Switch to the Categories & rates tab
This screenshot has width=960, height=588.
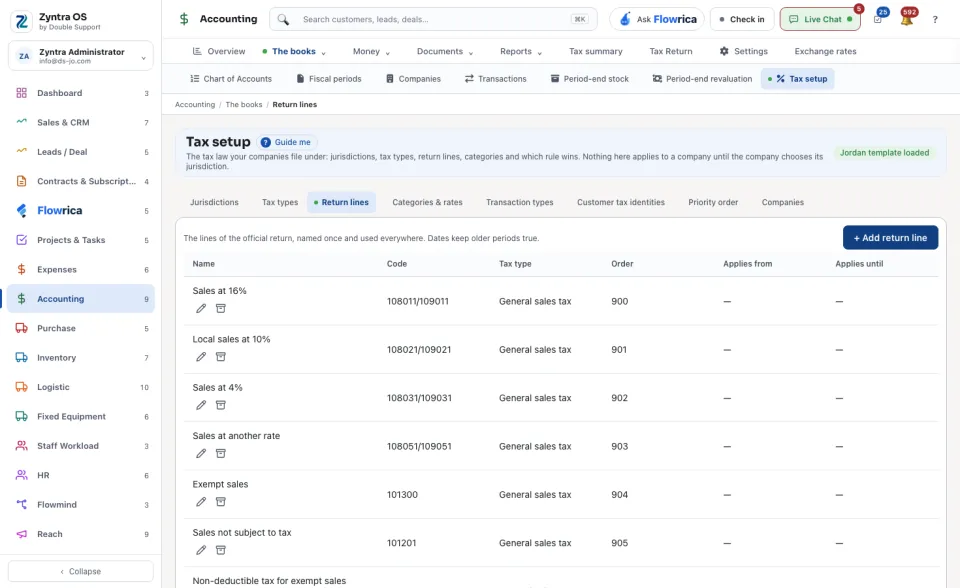(x=427, y=202)
